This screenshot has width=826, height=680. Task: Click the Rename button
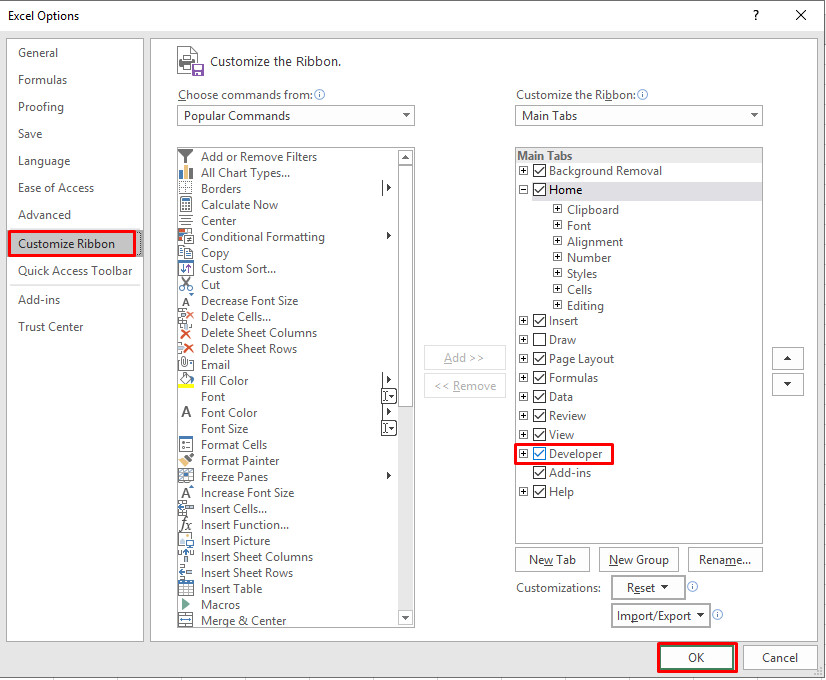pos(724,559)
